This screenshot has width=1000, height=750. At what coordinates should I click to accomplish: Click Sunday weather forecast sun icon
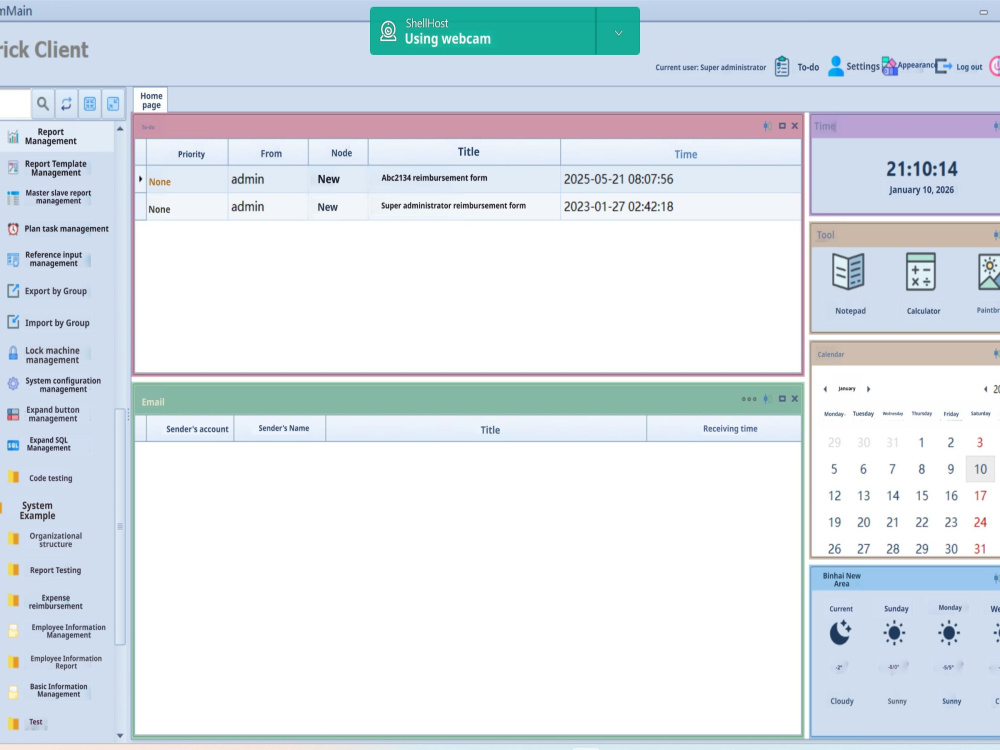click(x=894, y=633)
